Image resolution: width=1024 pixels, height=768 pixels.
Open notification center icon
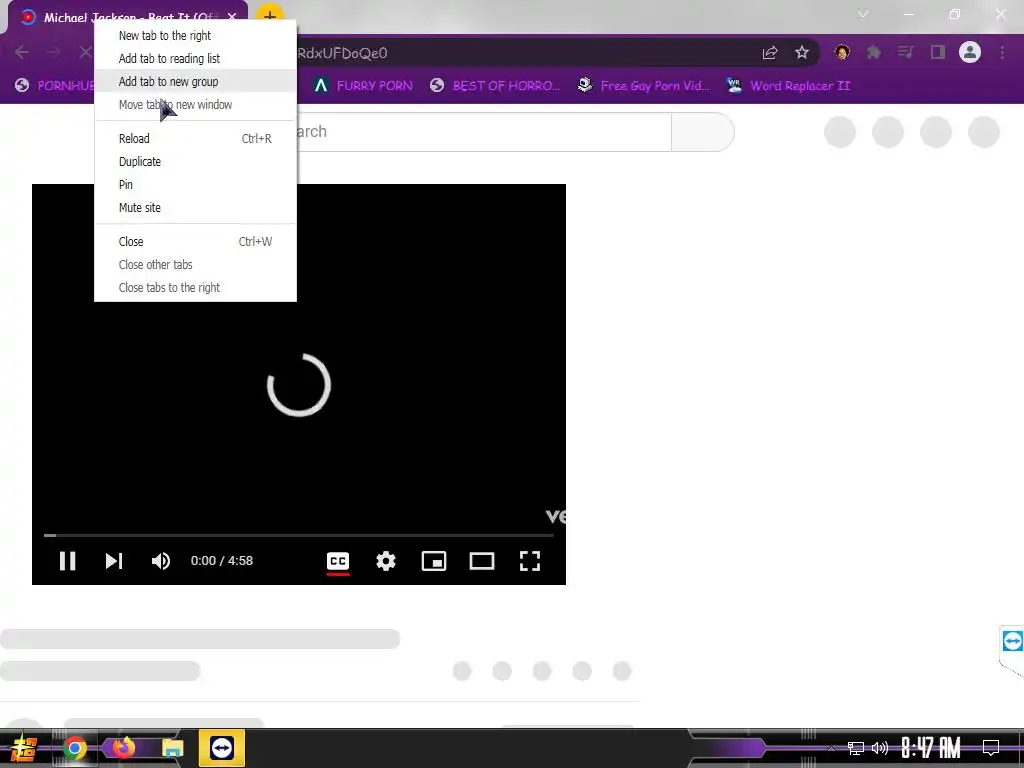tap(991, 748)
